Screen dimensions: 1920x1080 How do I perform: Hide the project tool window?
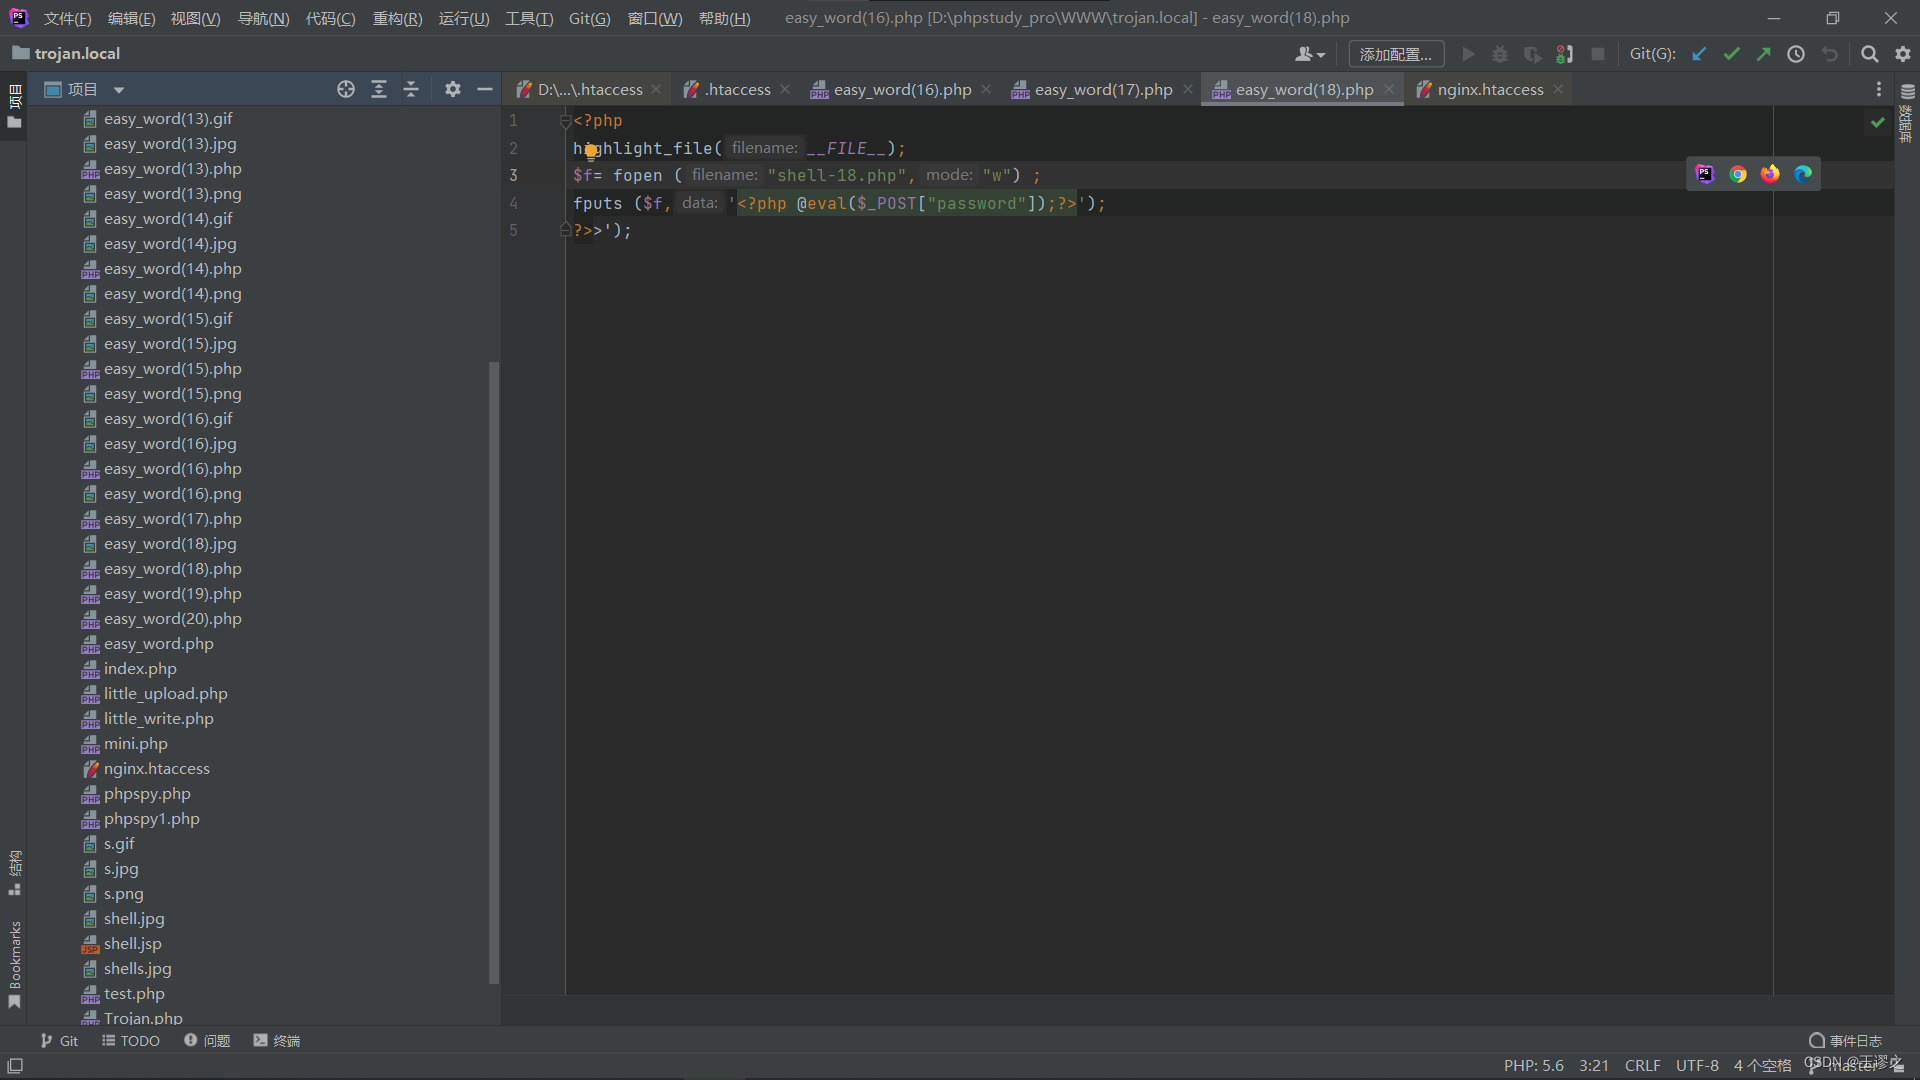pyautogui.click(x=485, y=90)
